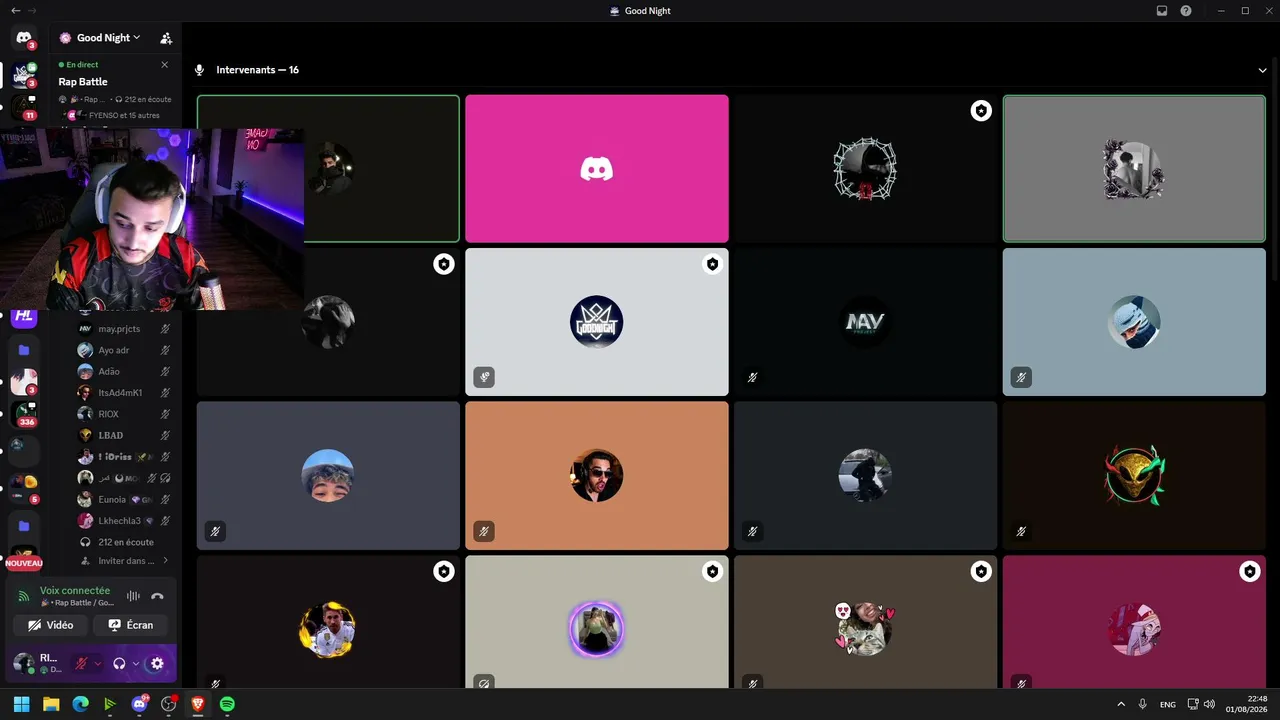Click moderator shield badge on GoodNight tile

tap(712, 264)
